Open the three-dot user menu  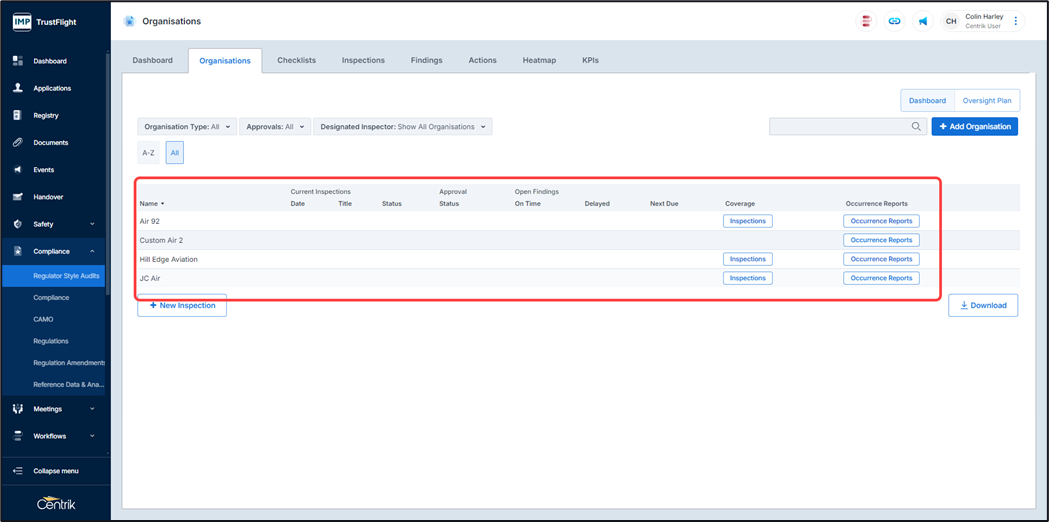[1016, 21]
